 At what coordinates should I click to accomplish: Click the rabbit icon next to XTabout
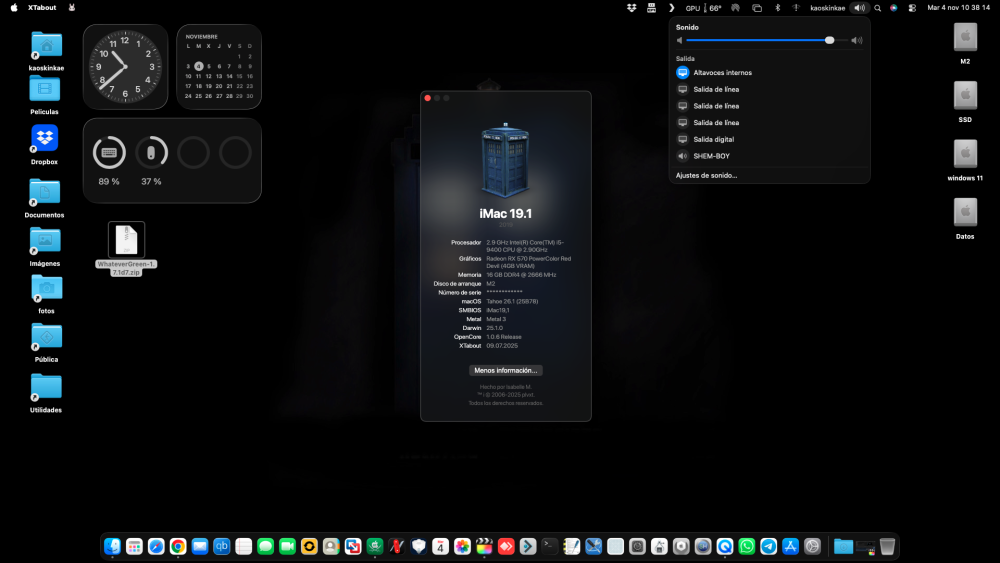72,8
